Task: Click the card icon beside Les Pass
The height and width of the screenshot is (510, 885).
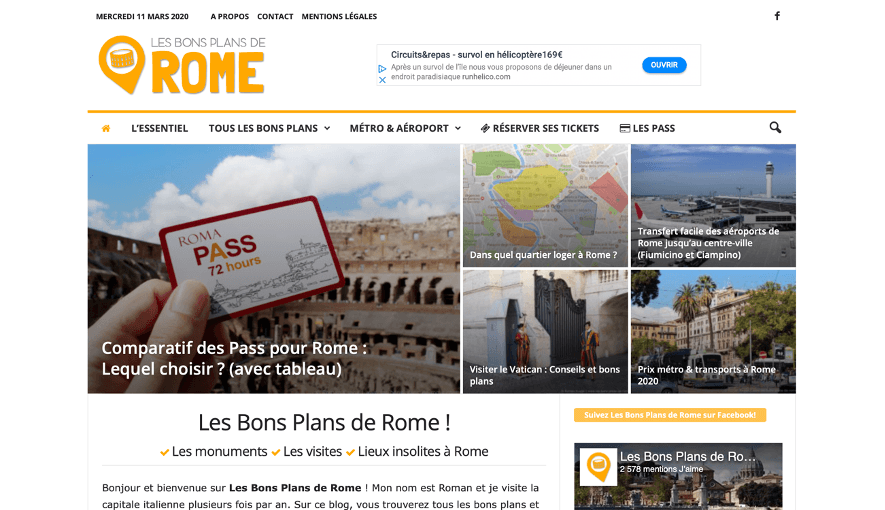Action: click(625, 129)
